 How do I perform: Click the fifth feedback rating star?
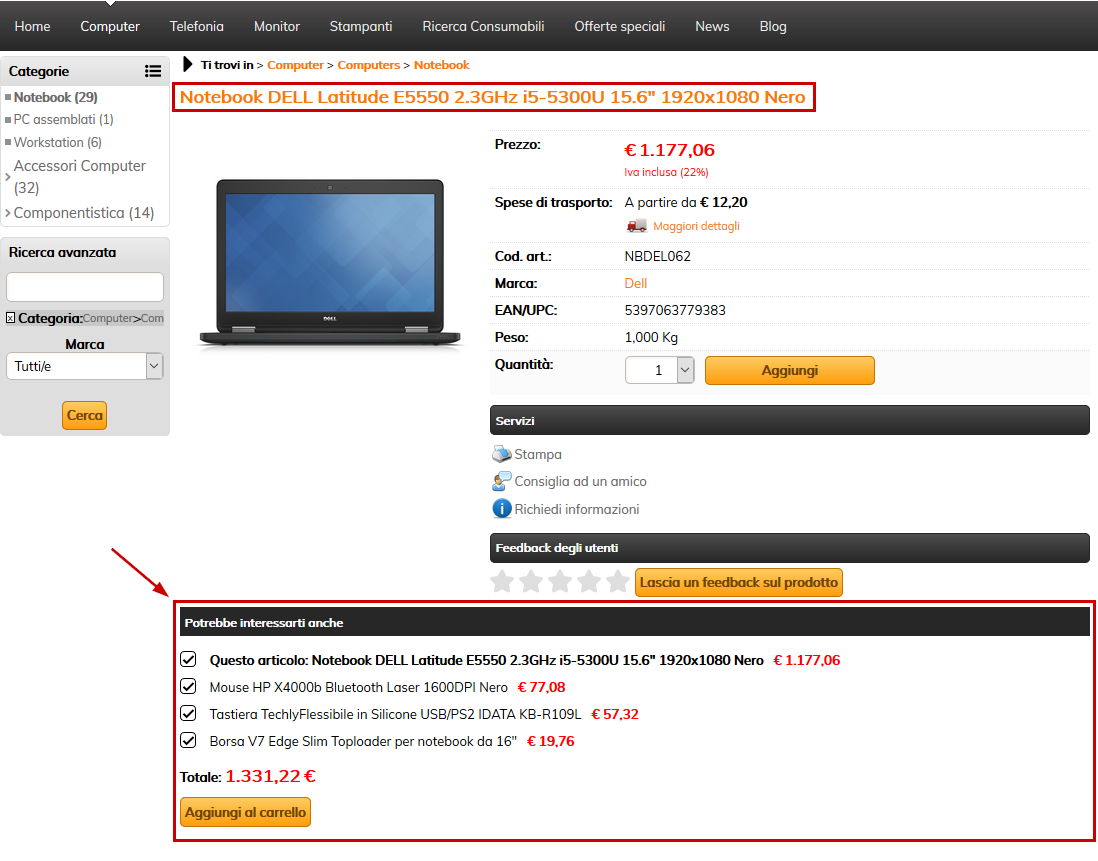pyautogui.click(x=618, y=582)
